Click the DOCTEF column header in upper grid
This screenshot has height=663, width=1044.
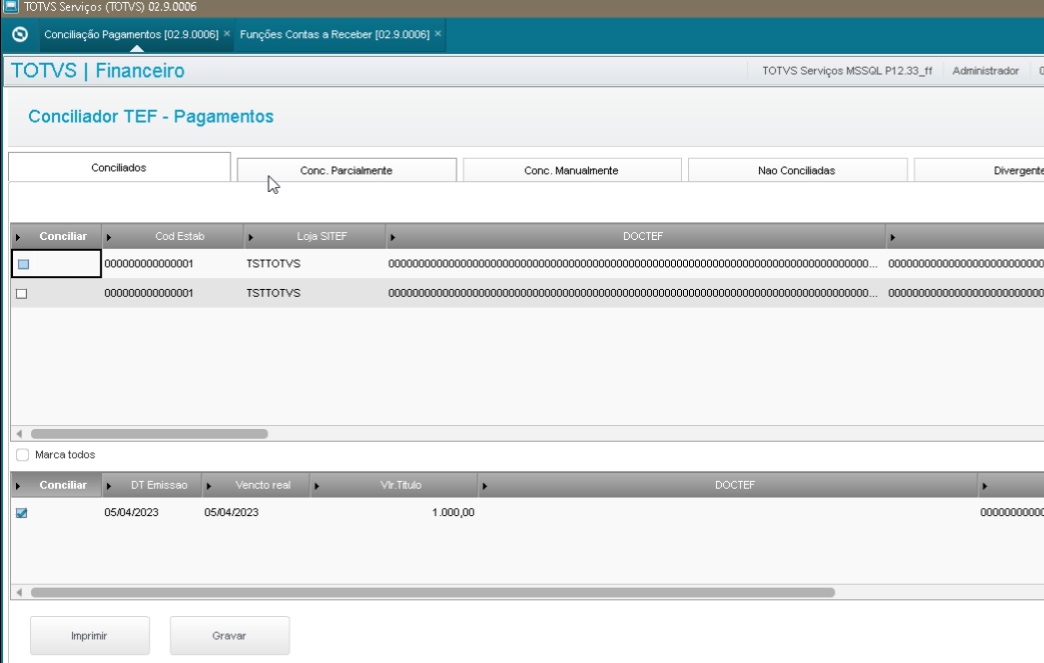coord(636,236)
